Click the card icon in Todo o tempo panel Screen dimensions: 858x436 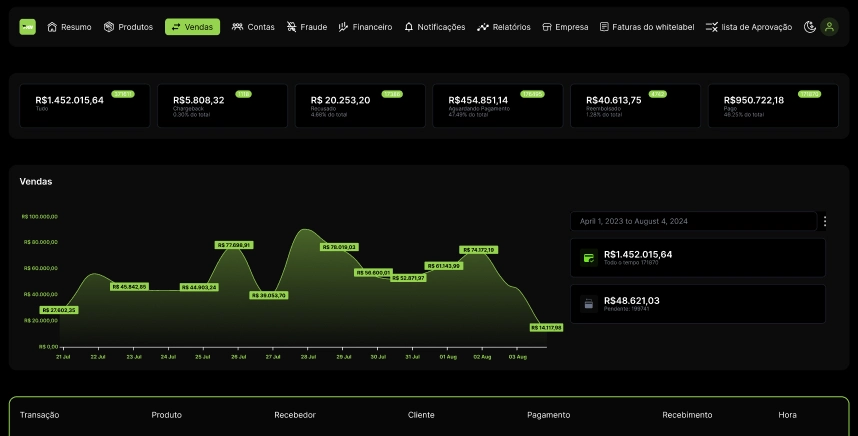[x=589, y=258]
